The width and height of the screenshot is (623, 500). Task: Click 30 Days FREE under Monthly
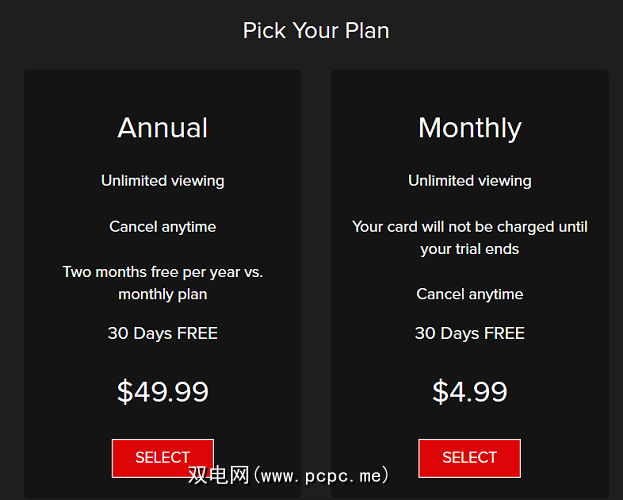click(x=469, y=333)
